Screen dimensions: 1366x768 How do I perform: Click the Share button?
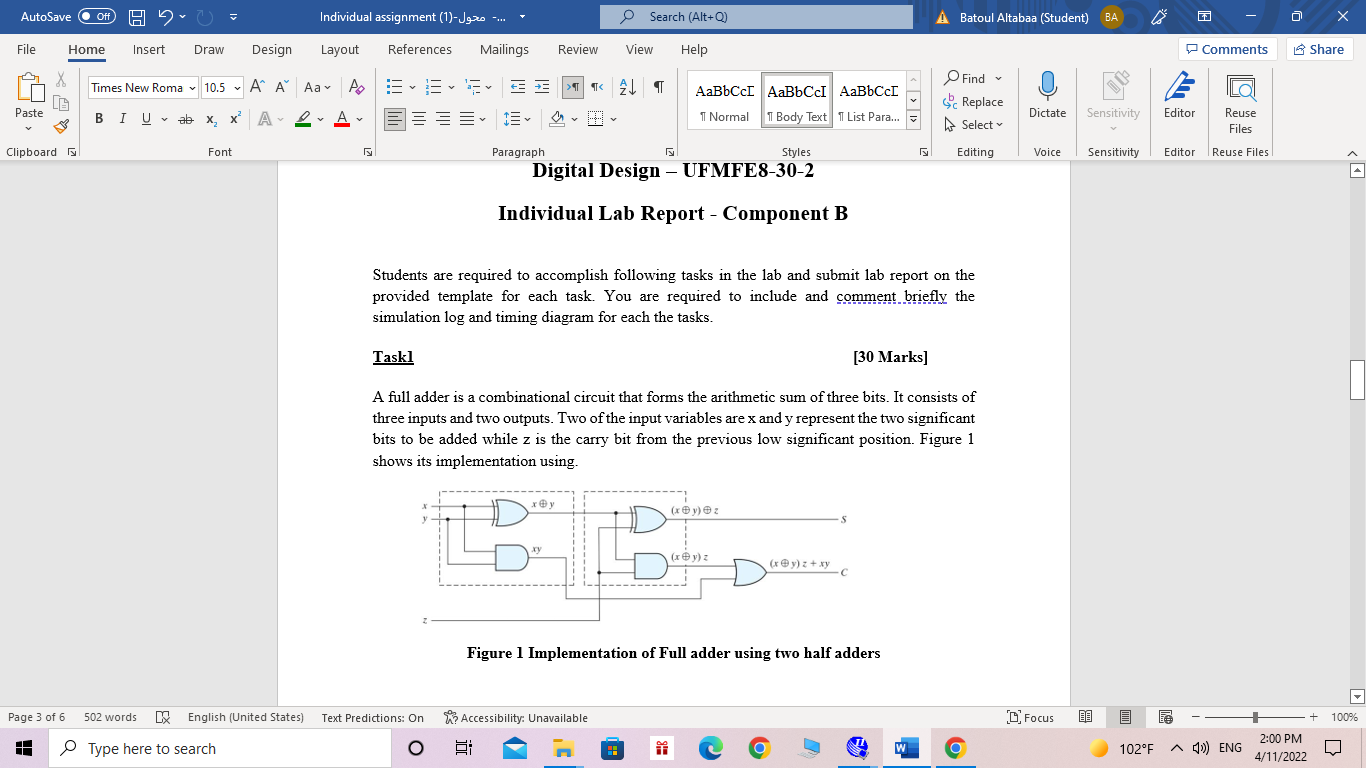click(1319, 49)
